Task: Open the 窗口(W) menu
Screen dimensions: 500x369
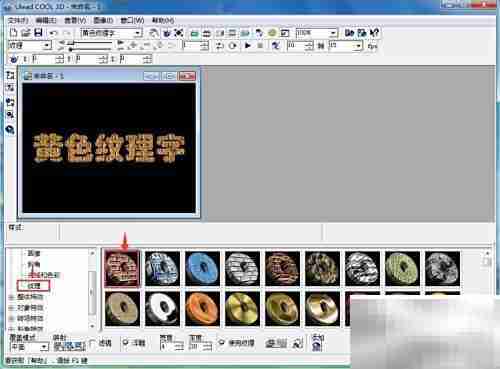Action: click(x=132, y=20)
